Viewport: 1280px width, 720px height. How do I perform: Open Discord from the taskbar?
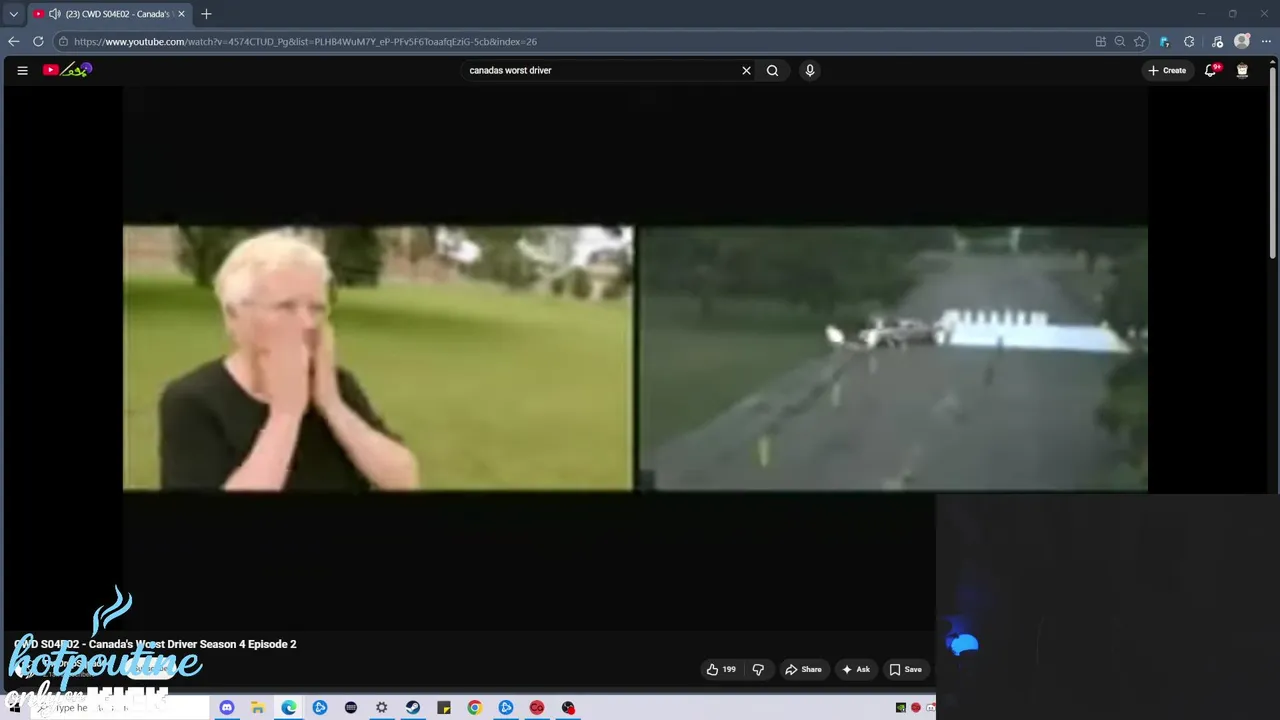point(227,708)
